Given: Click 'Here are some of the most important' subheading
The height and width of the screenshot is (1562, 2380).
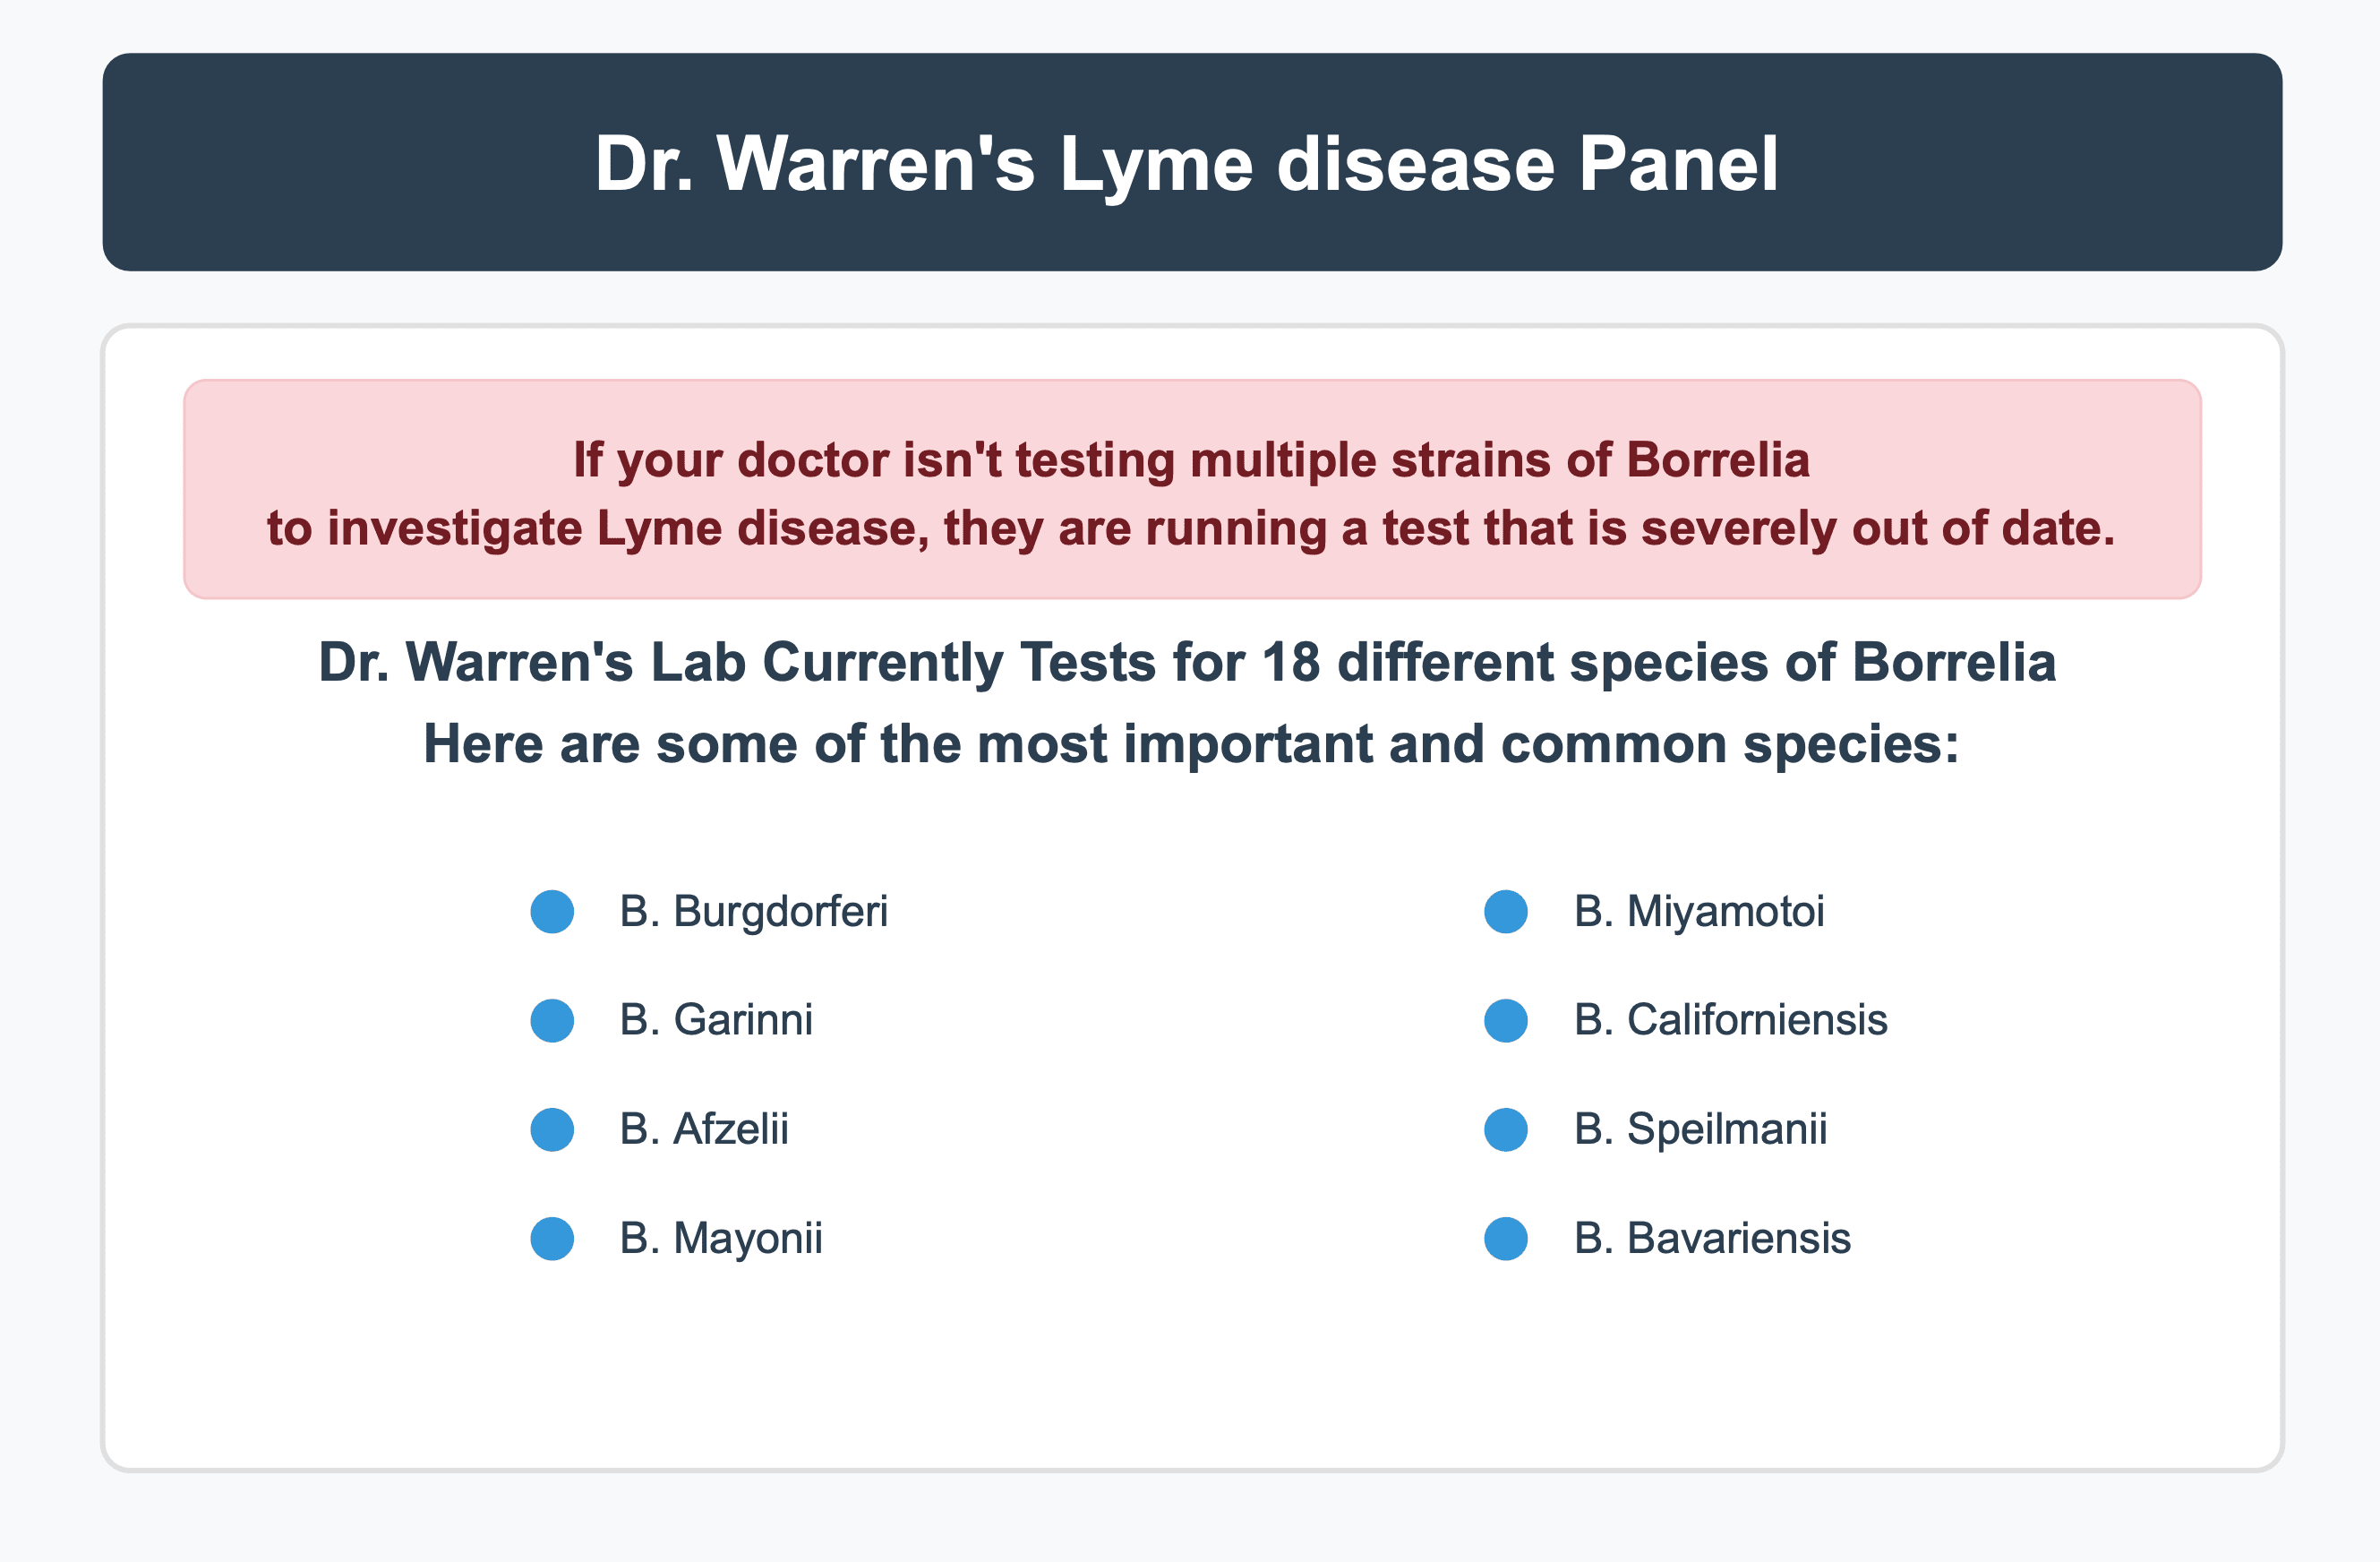Looking at the screenshot, I should 1190,745.
